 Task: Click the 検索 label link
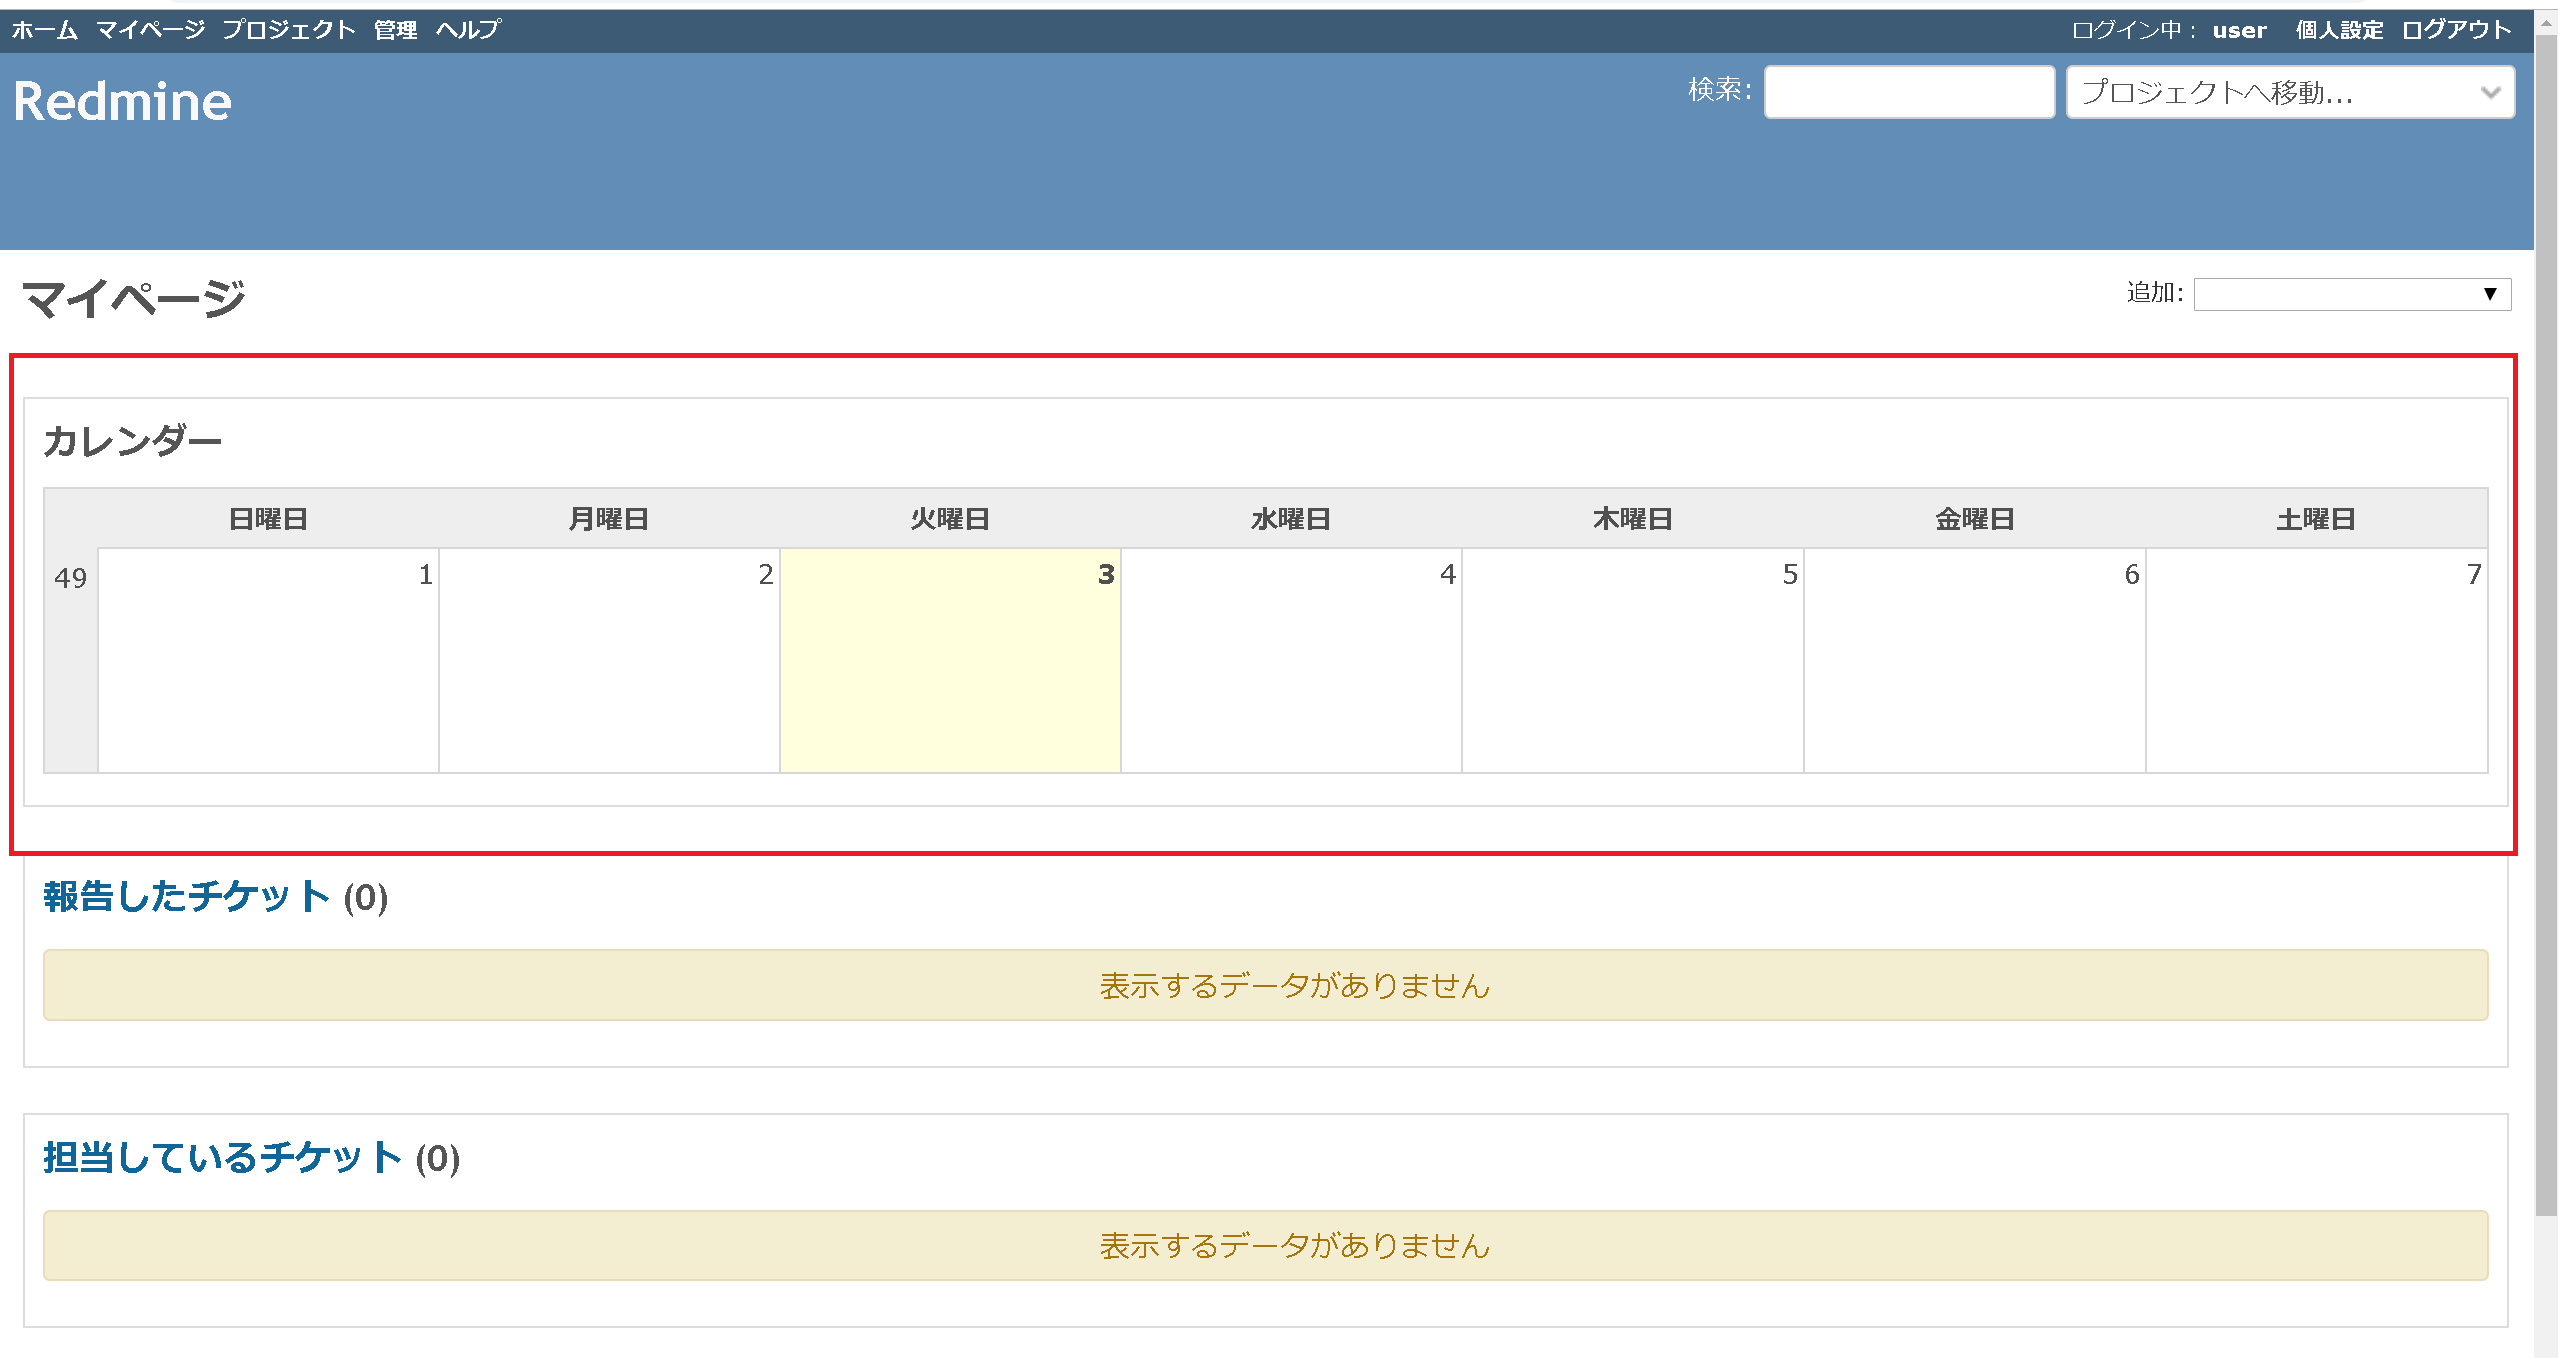tap(1719, 90)
